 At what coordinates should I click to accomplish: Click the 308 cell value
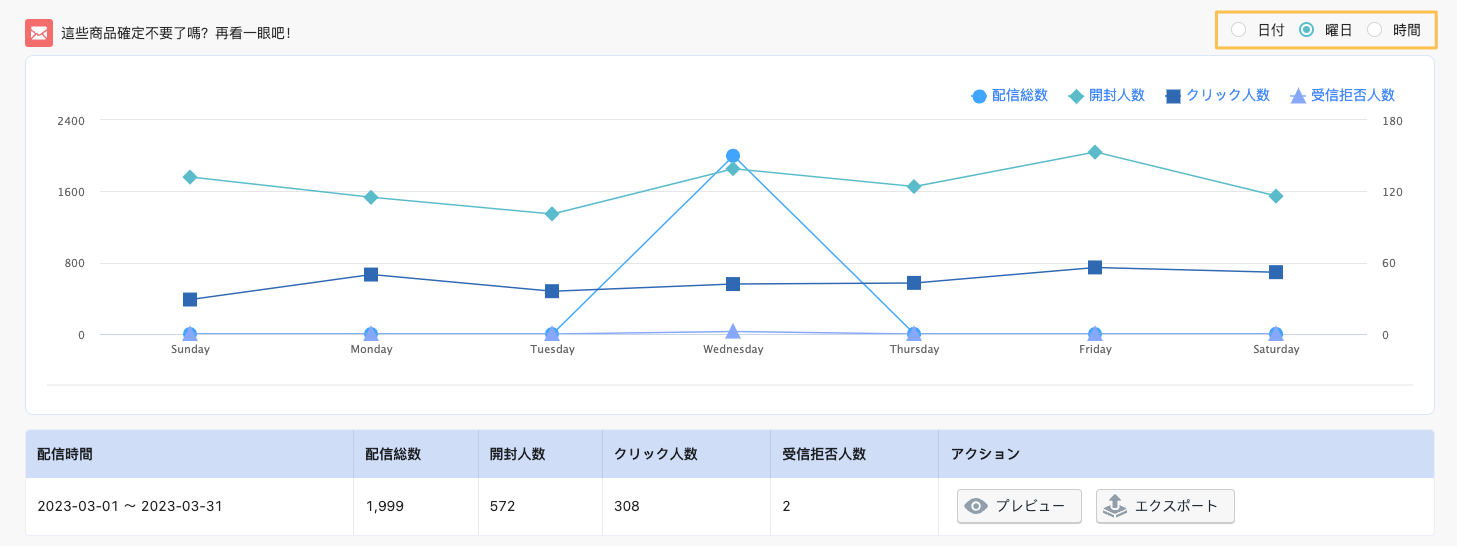[x=627, y=506]
